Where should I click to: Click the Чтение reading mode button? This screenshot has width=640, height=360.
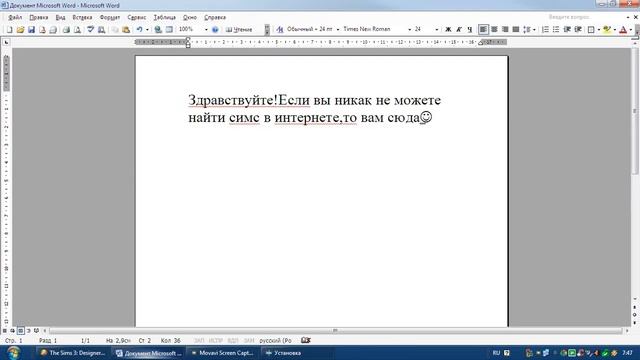click(x=239, y=29)
